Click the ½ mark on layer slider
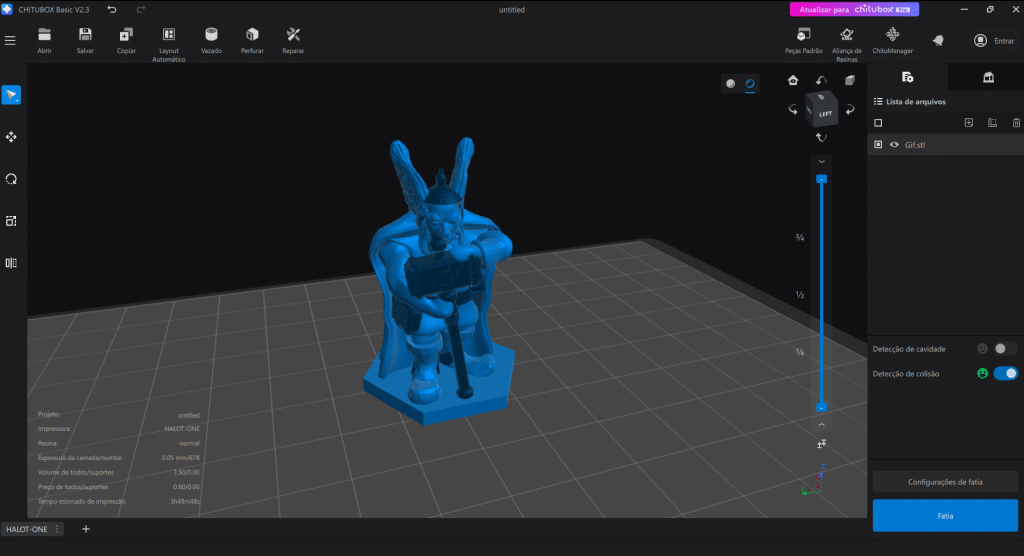Viewport: 1024px width, 556px height. pyautogui.click(x=800, y=295)
